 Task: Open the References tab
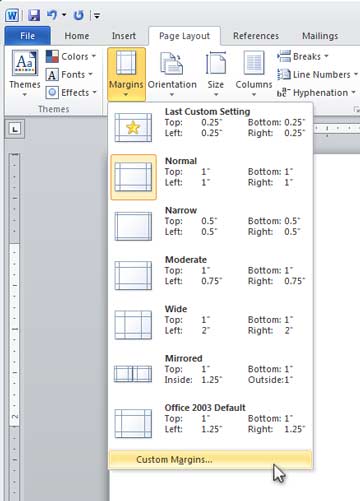(256, 36)
